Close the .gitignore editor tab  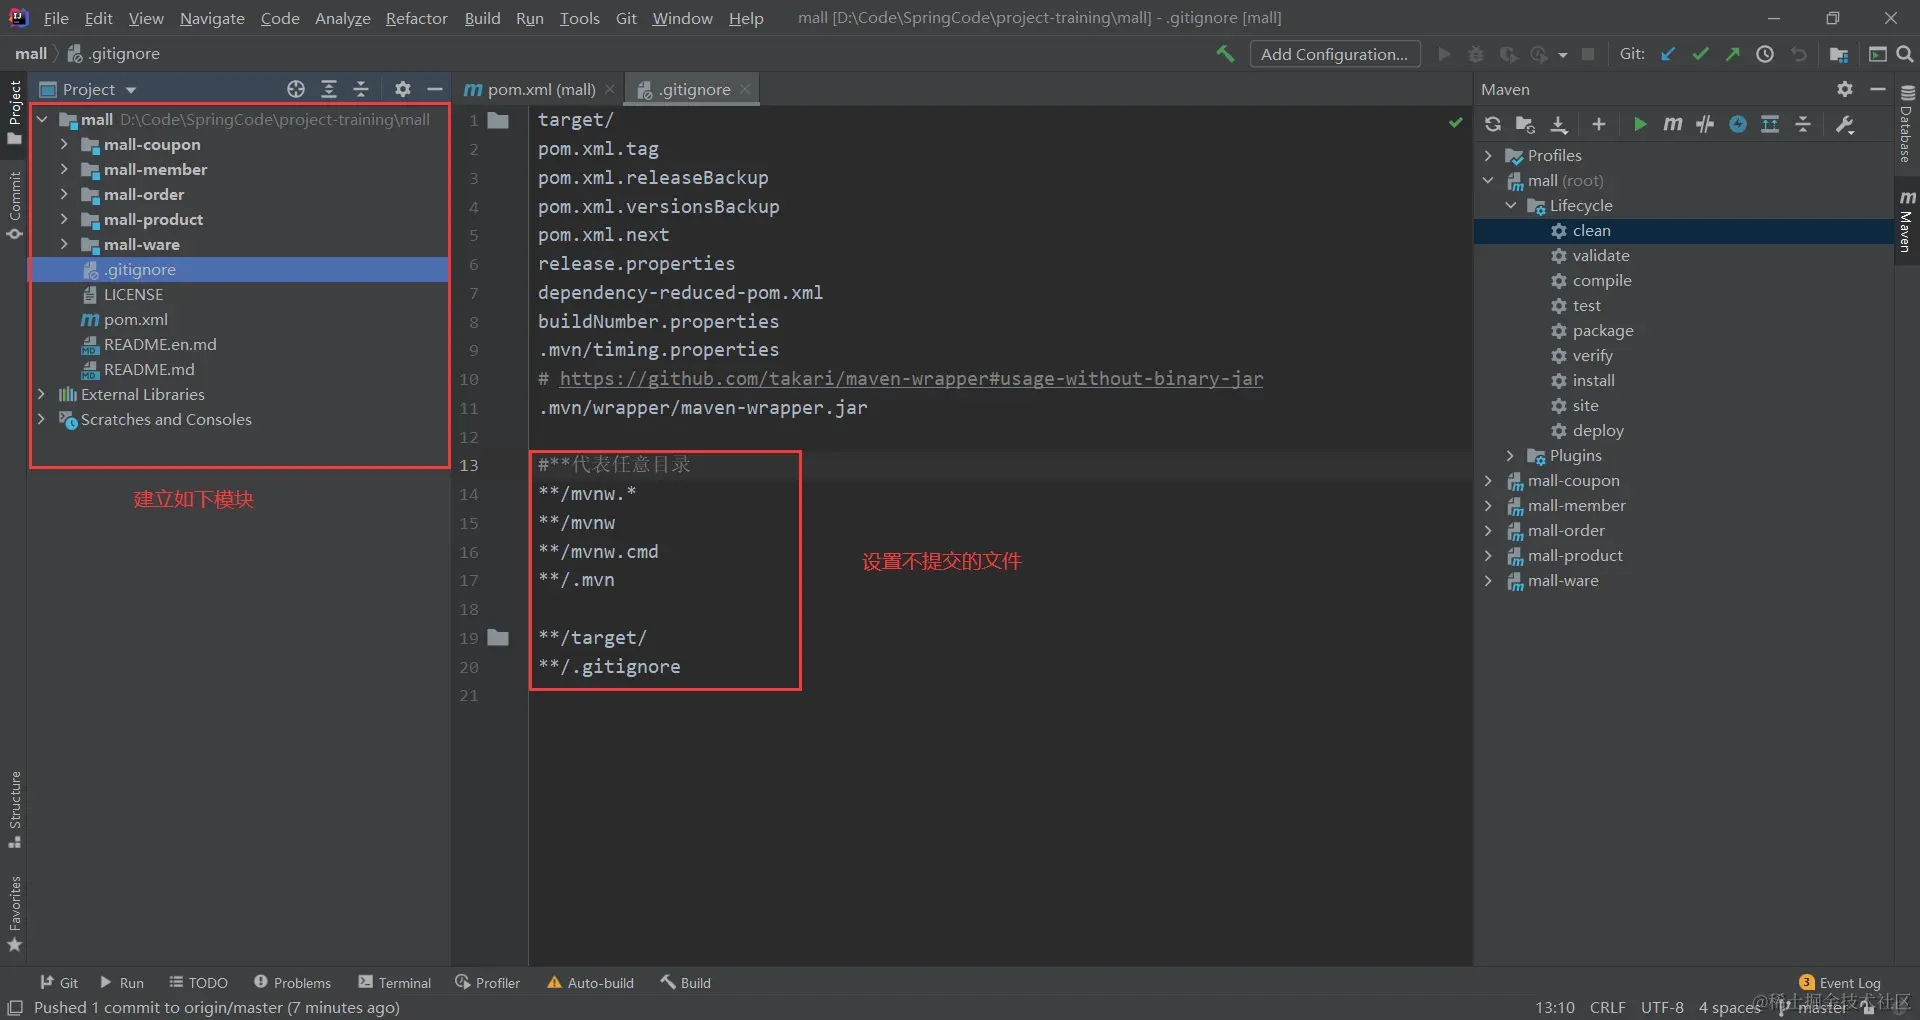click(x=745, y=89)
